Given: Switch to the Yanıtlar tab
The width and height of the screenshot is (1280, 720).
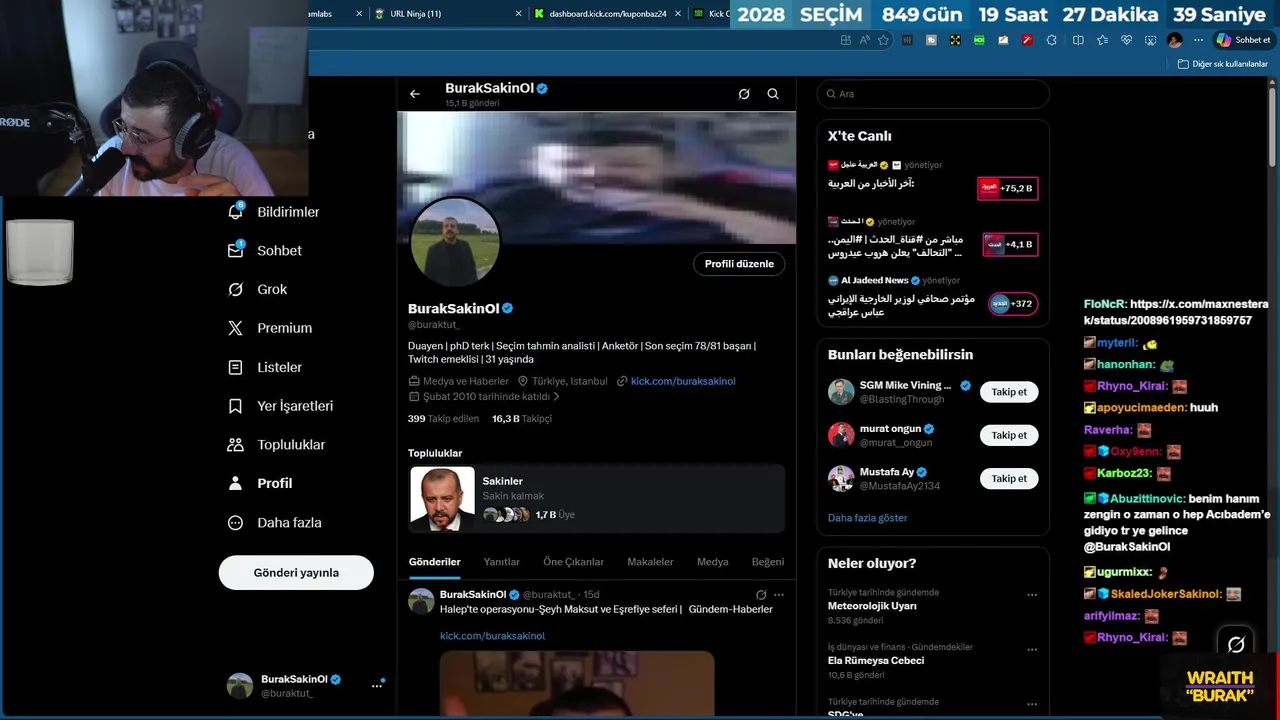Looking at the screenshot, I should [x=502, y=562].
